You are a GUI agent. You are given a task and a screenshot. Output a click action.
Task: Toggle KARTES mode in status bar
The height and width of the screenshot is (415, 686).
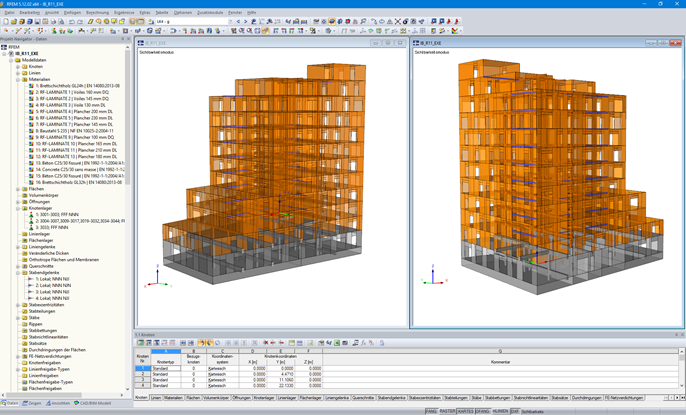[x=465, y=412]
